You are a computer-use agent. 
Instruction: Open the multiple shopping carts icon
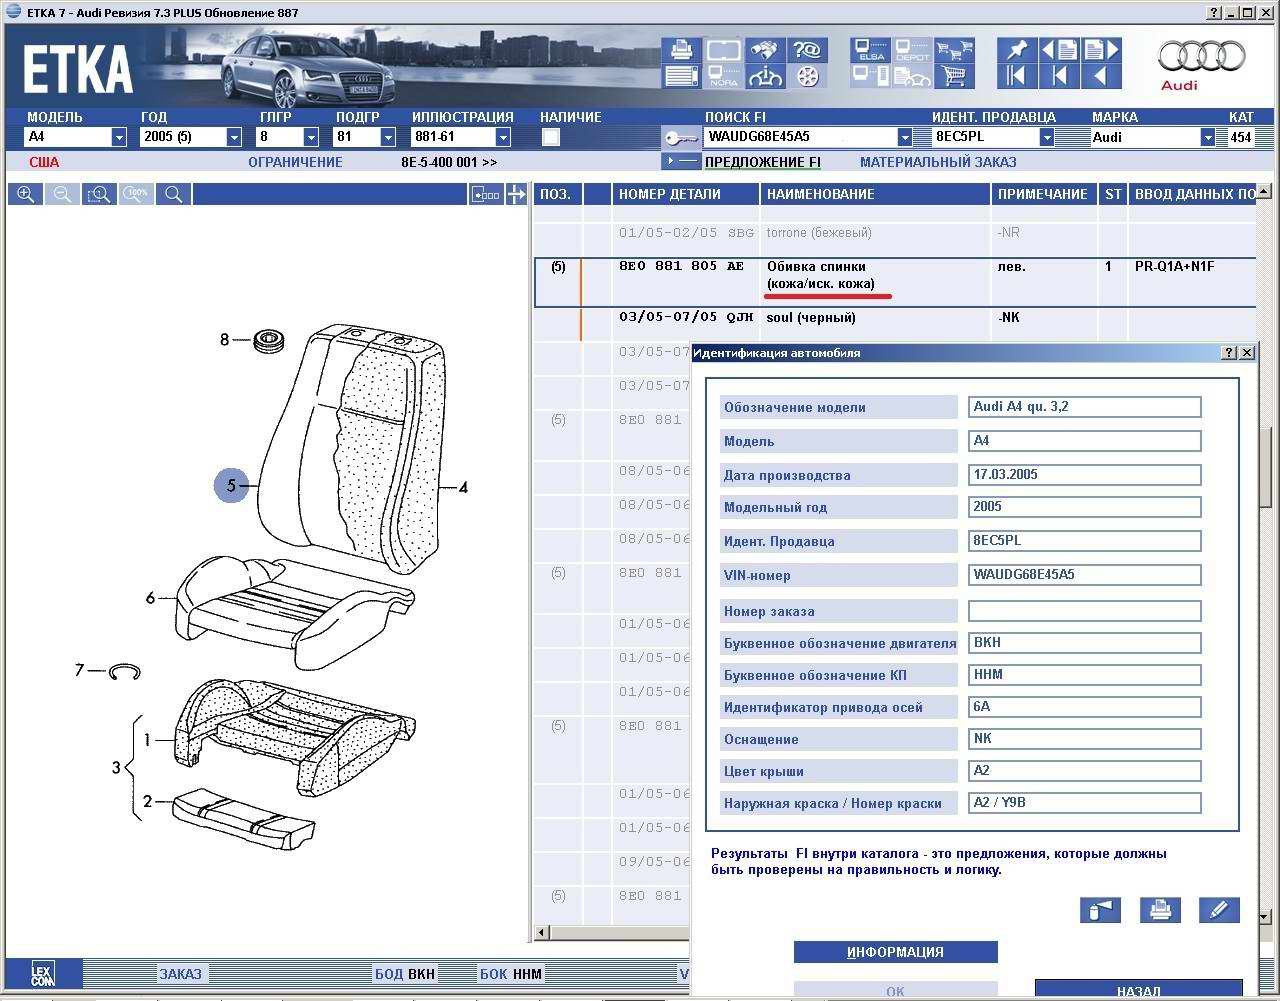(x=954, y=50)
